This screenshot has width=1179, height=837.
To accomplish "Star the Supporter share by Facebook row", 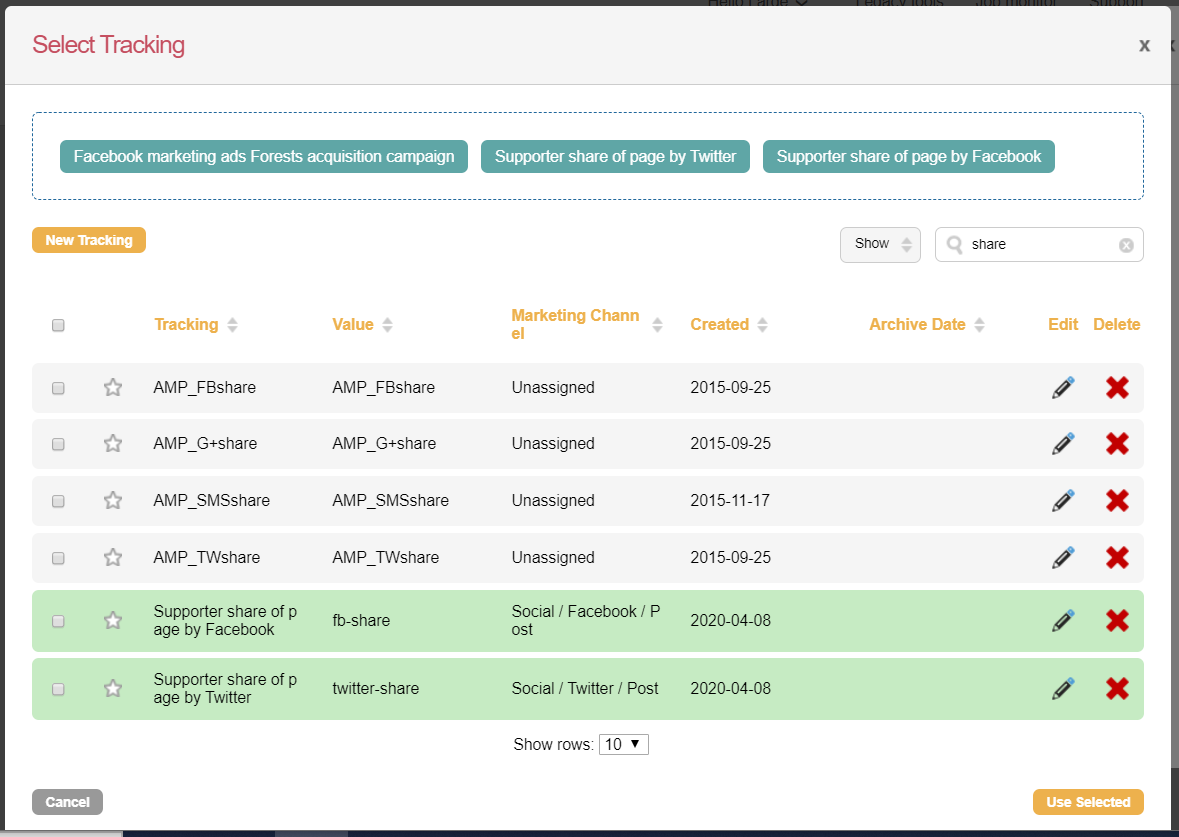I will click(113, 621).
